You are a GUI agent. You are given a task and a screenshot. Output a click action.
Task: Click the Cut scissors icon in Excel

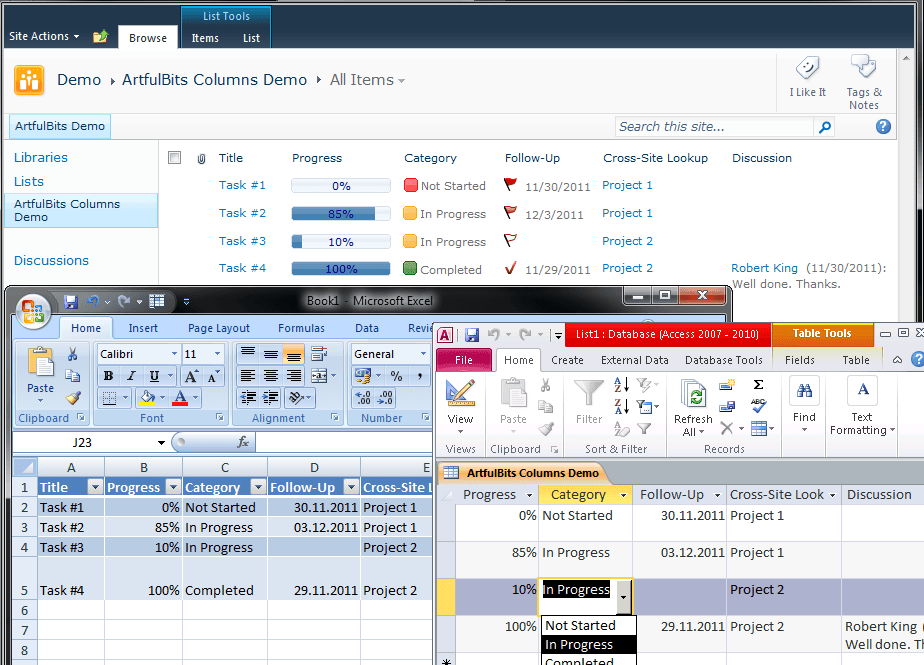(72, 354)
